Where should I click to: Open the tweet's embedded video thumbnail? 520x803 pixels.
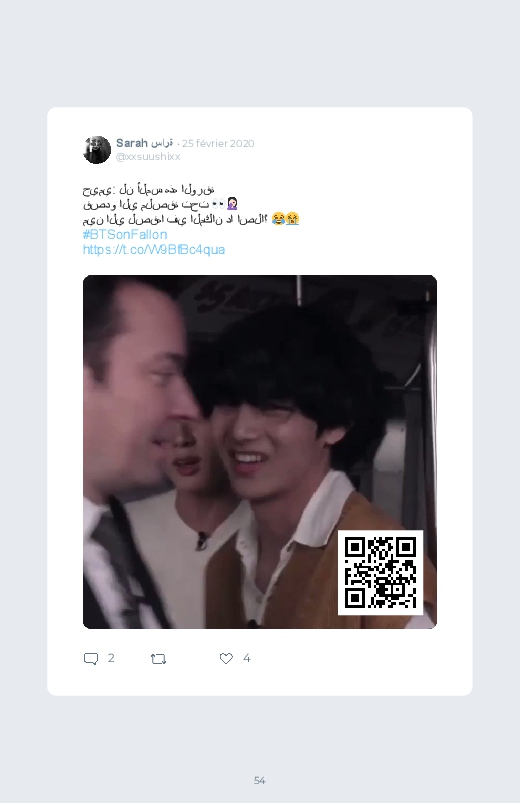pos(260,452)
